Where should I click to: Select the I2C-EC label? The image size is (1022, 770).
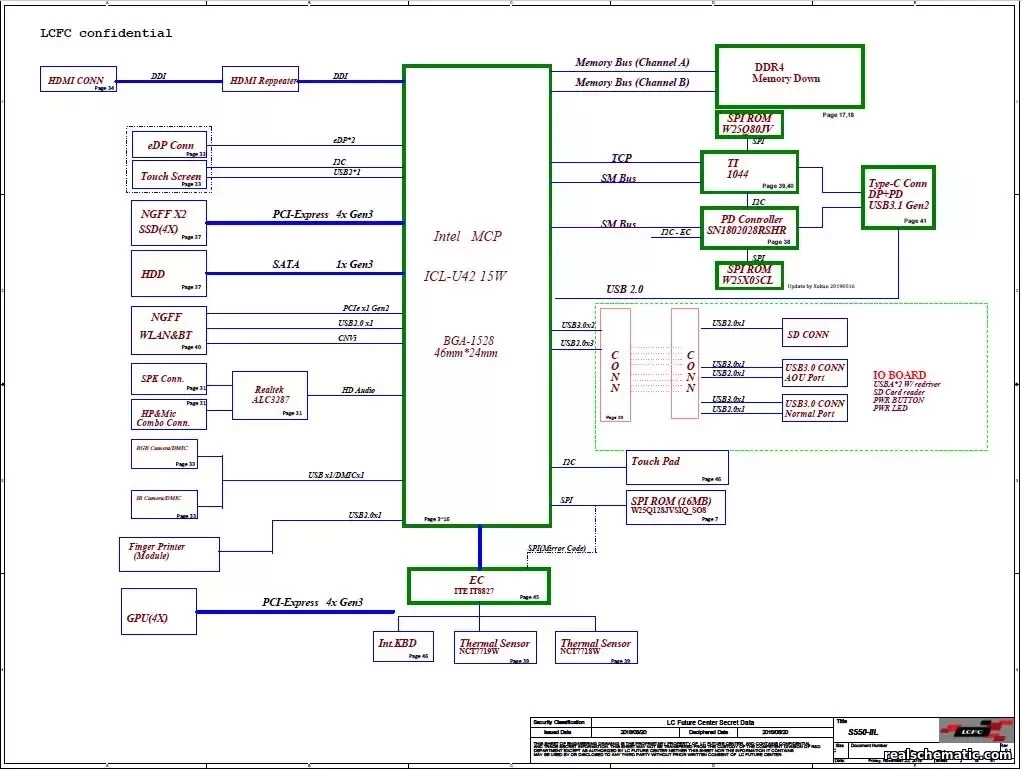[676, 232]
